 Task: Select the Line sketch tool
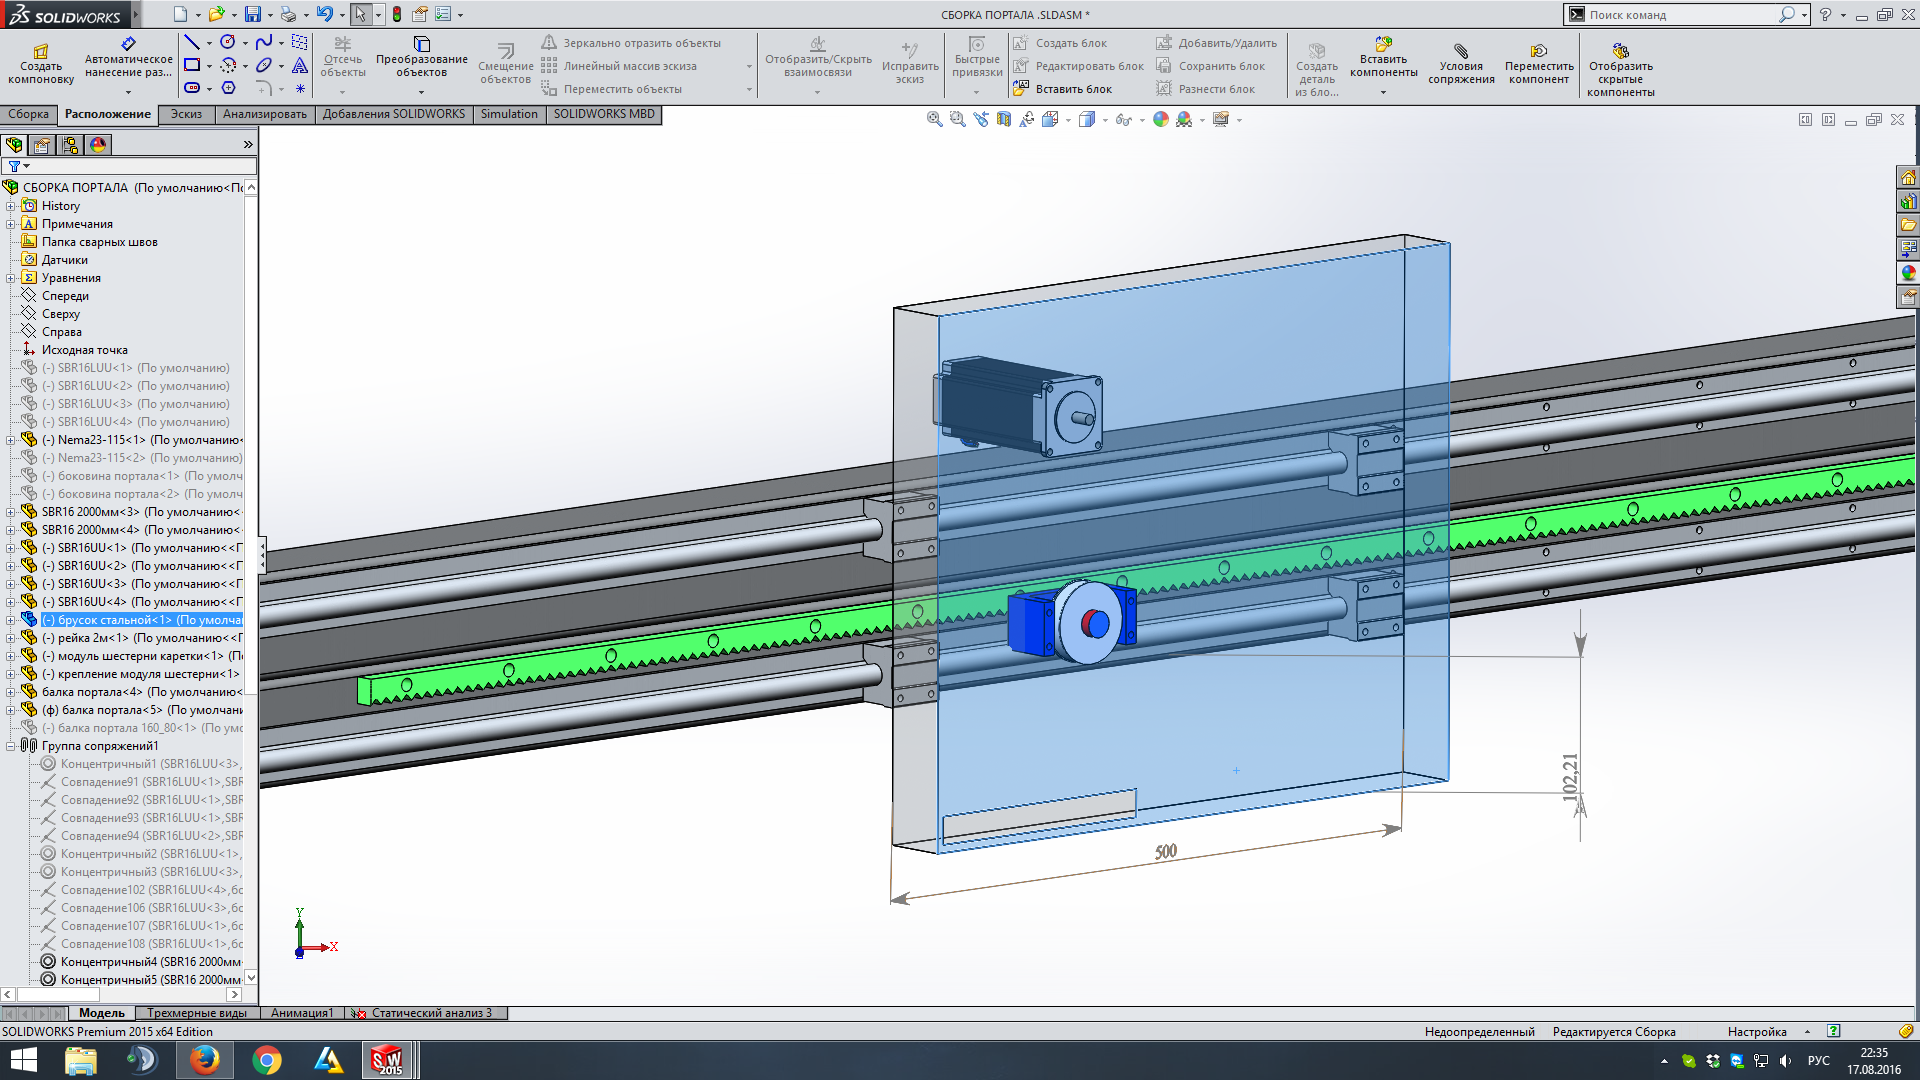click(x=192, y=42)
